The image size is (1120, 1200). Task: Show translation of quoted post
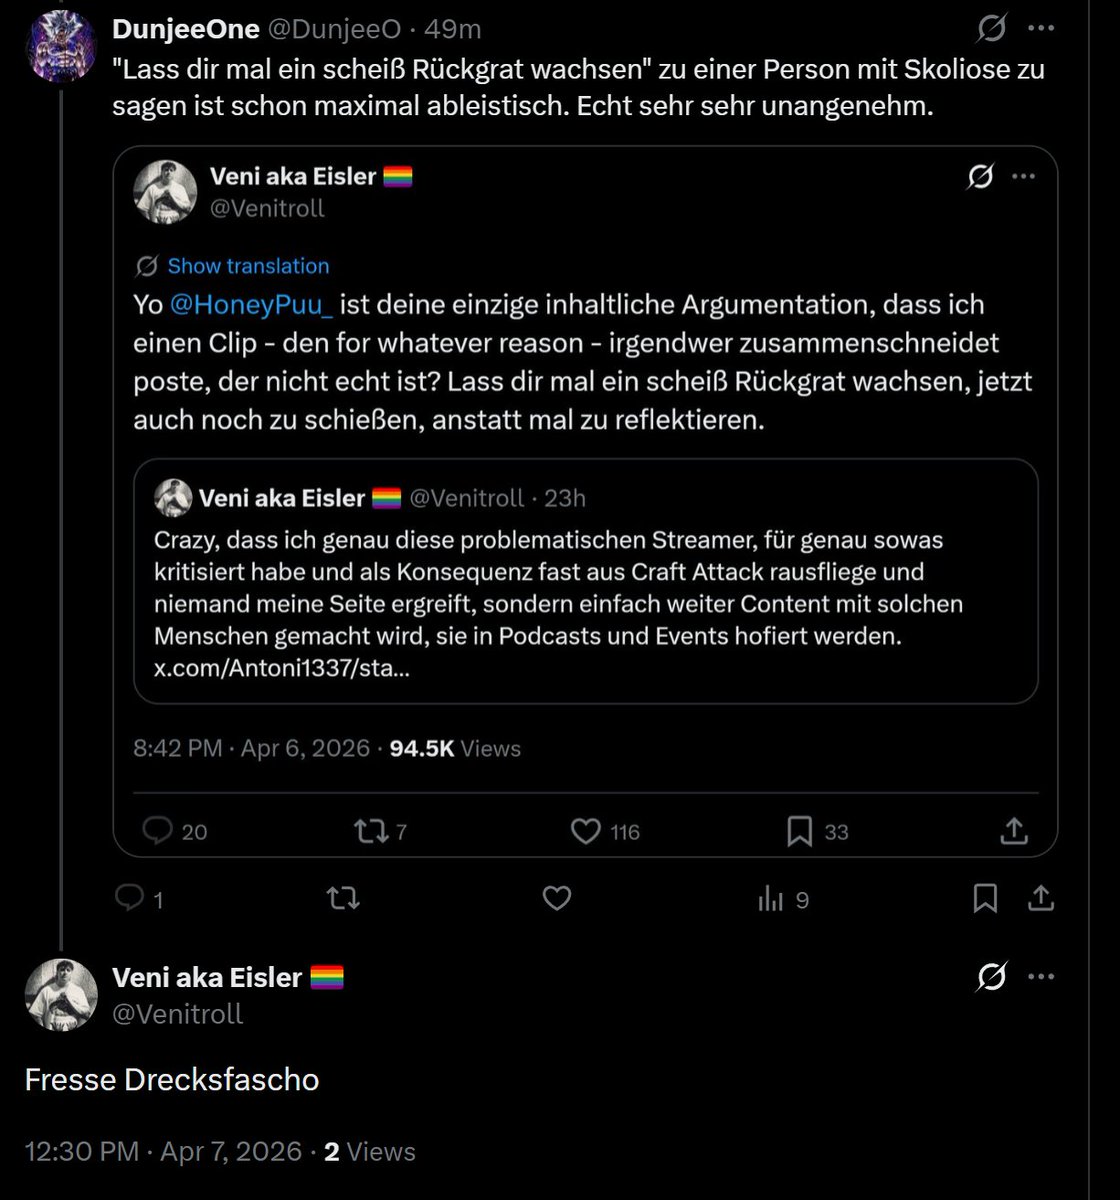click(248, 266)
